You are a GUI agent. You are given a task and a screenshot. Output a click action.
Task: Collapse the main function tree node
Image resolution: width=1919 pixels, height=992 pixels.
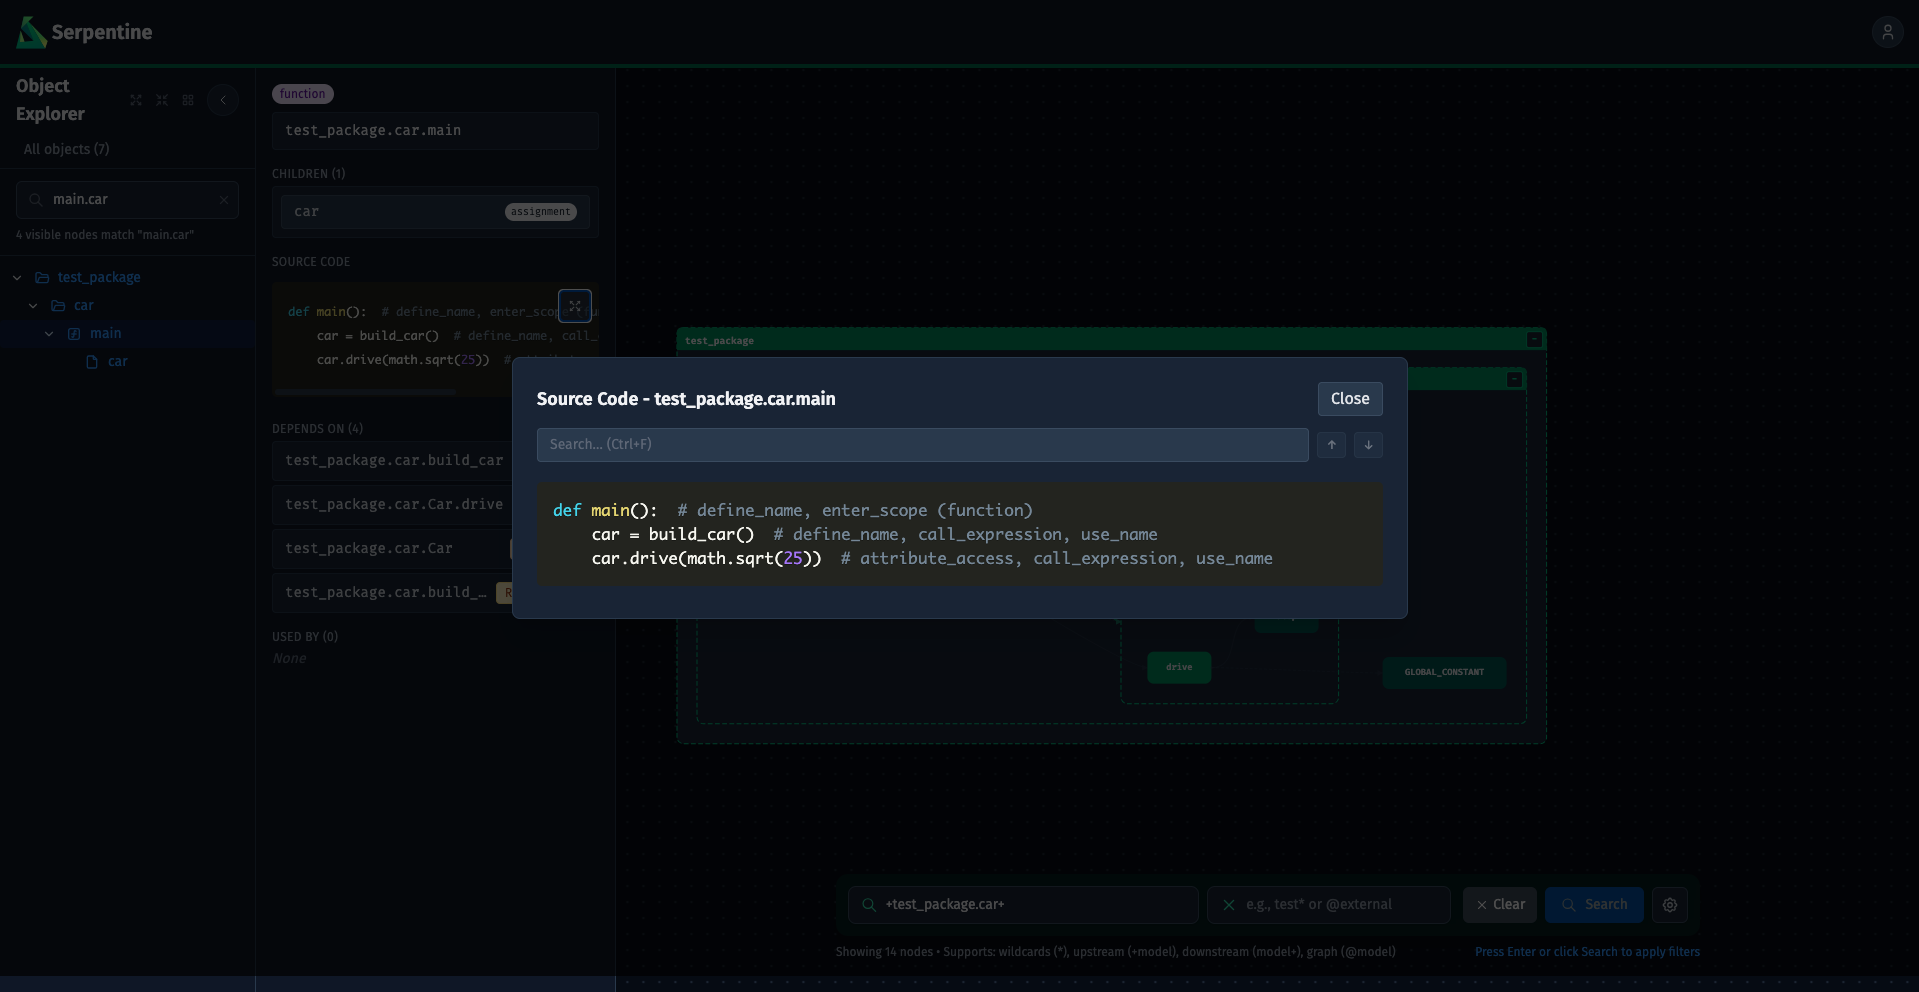[49, 334]
